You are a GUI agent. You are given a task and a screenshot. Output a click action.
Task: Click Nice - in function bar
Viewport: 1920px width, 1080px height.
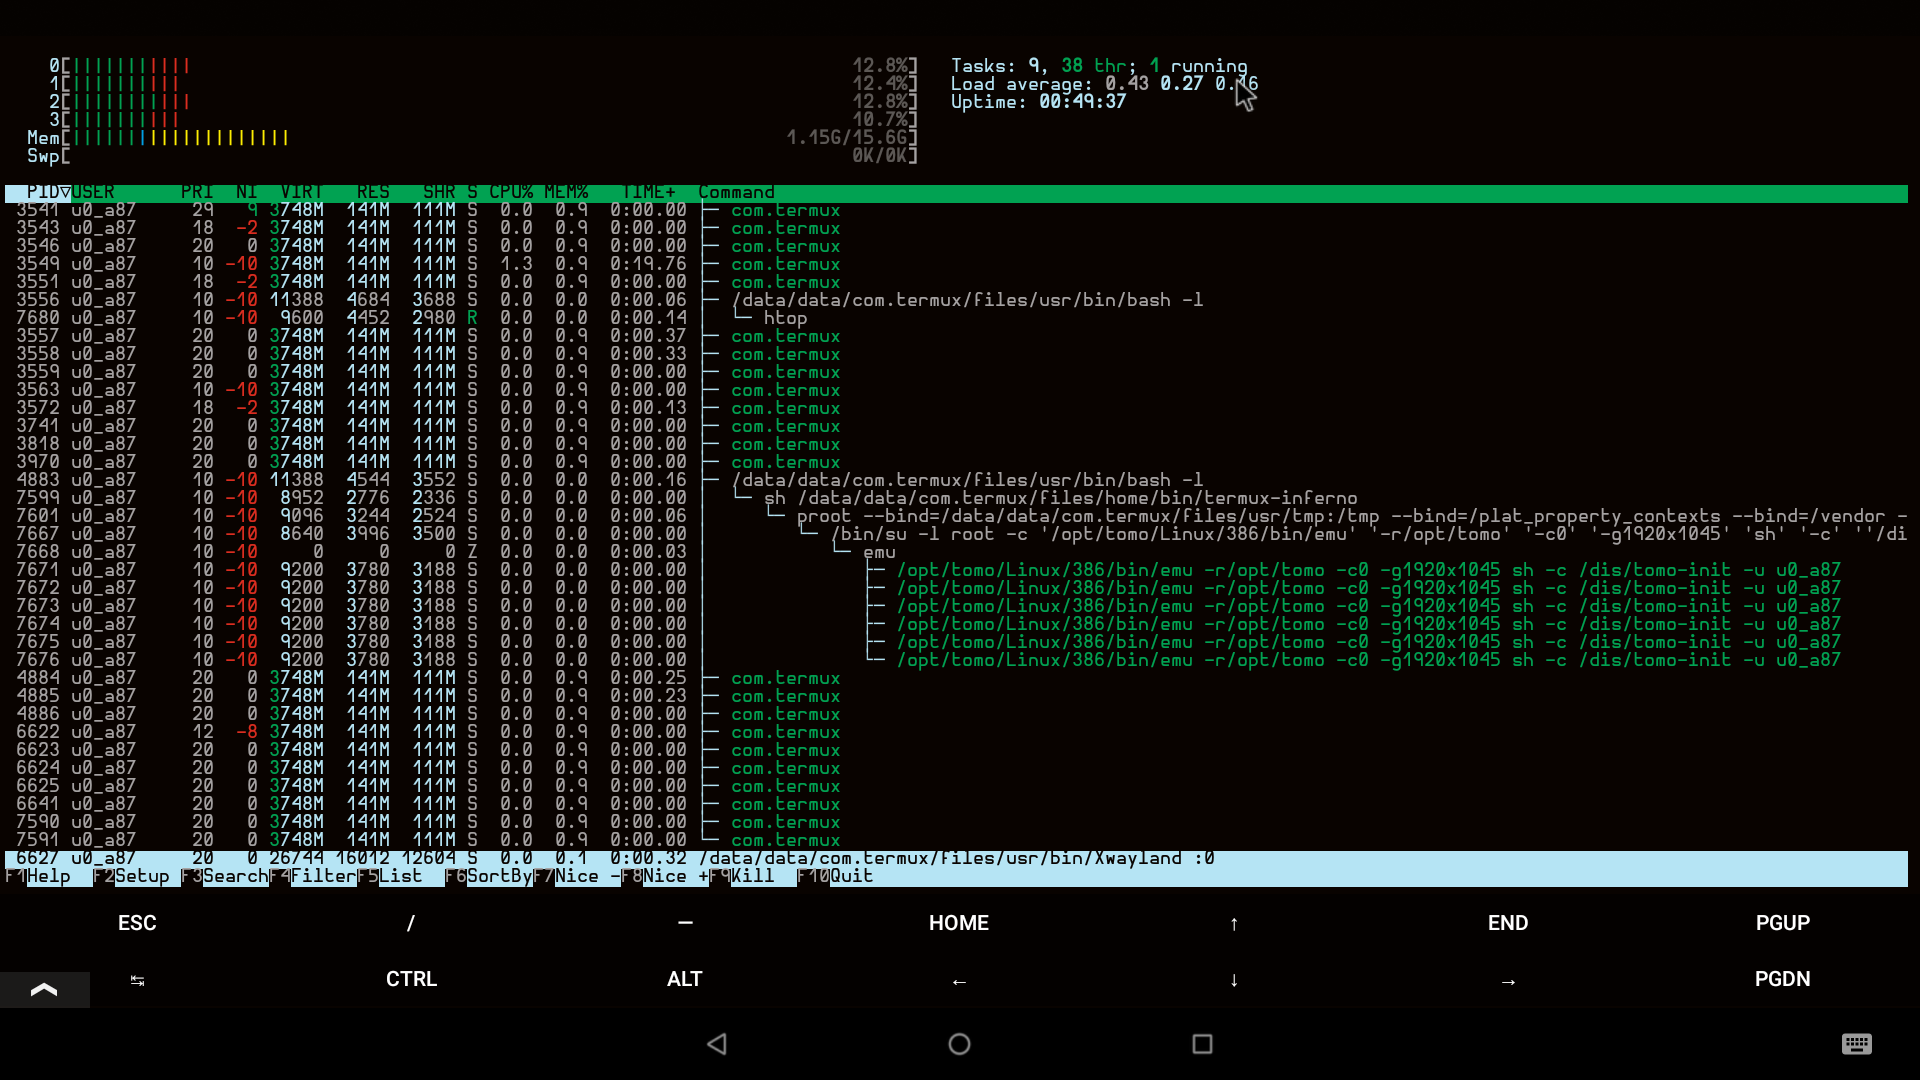pyautogui.click(x=577, y=876)
